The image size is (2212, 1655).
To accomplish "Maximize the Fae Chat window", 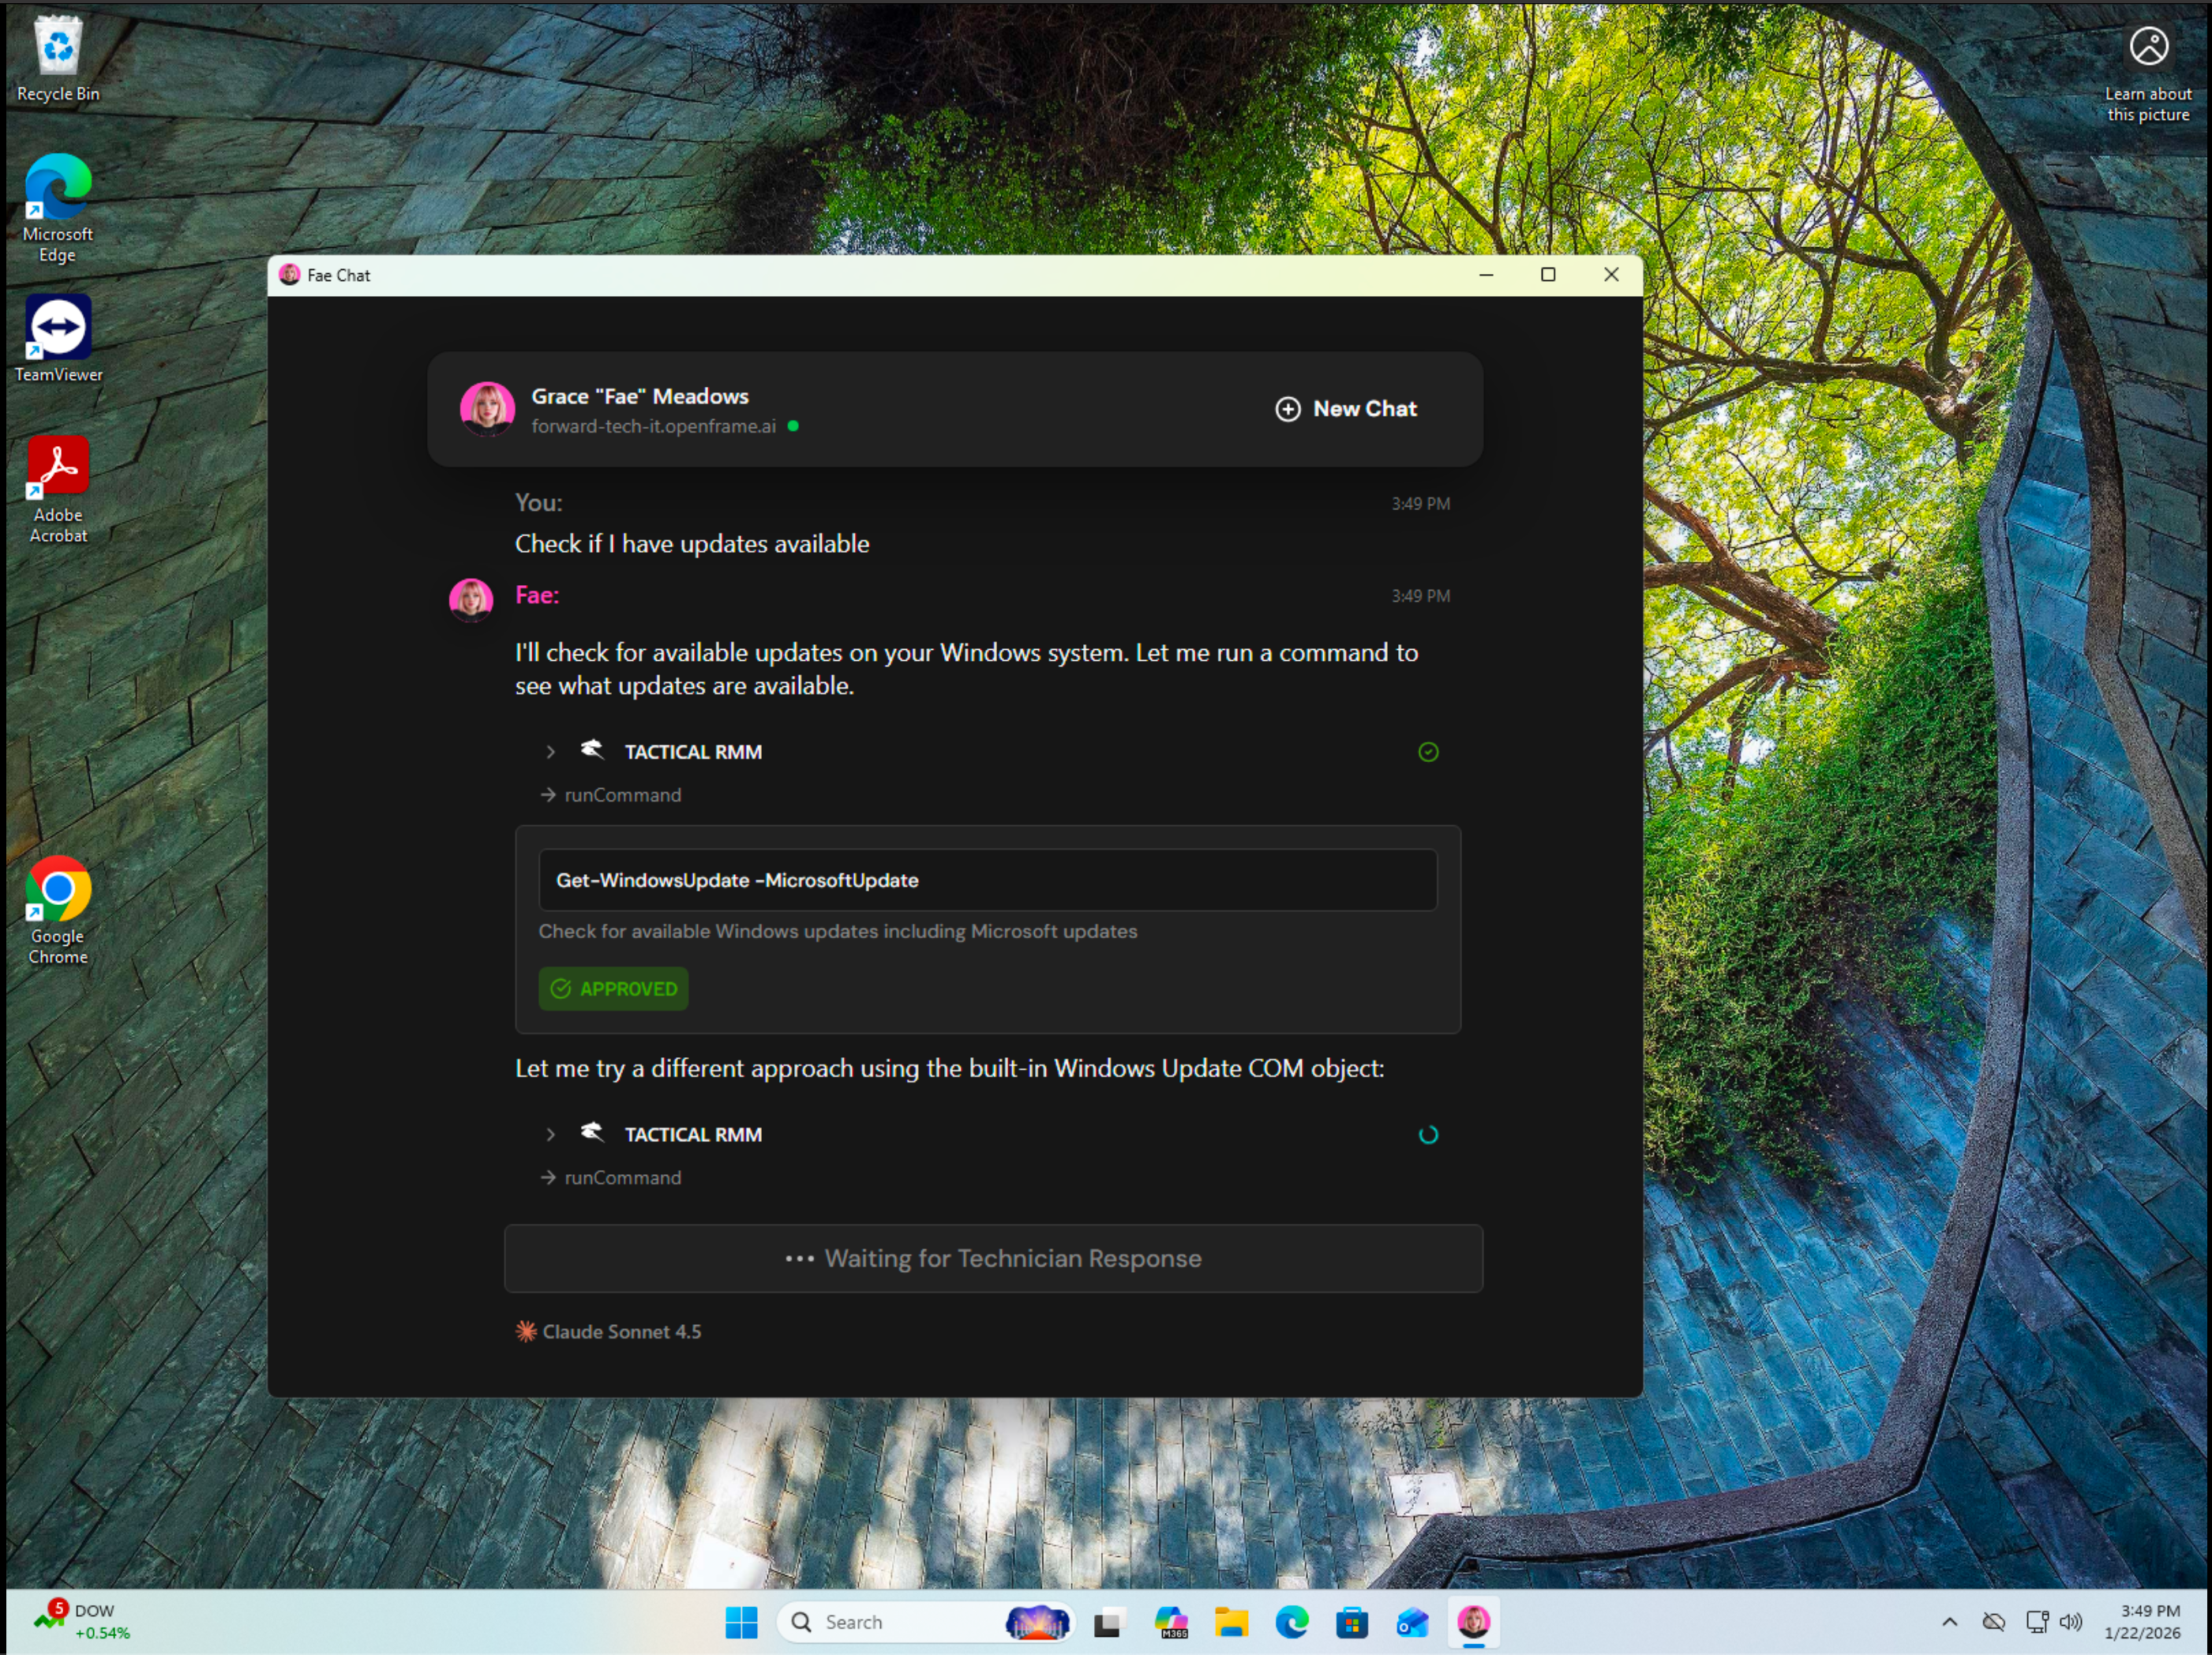I will [1548, 275].
